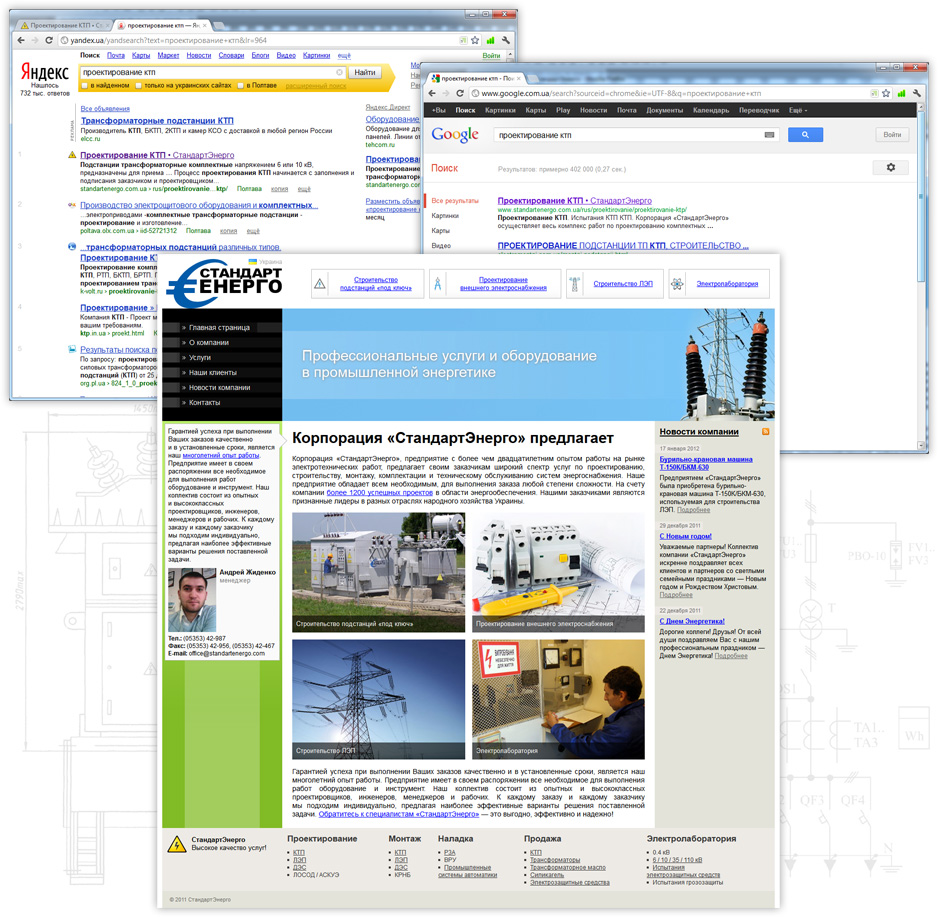Open Chrome wrench menu in Yandex window
The image size is (938, 917).
click(x=507, y=41)
